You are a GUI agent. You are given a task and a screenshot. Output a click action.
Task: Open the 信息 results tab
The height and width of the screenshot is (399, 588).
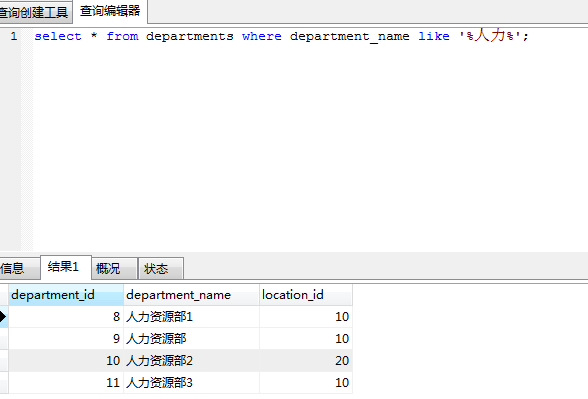pos(19,268)
